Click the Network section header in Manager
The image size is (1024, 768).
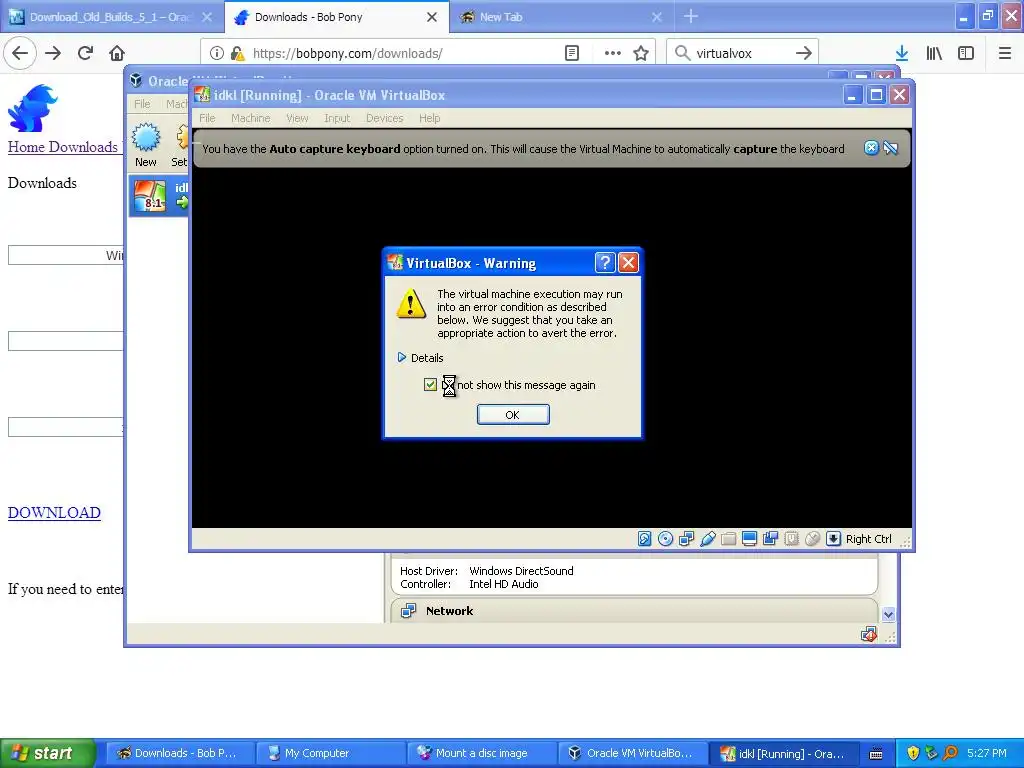click(x=633, y=611)
